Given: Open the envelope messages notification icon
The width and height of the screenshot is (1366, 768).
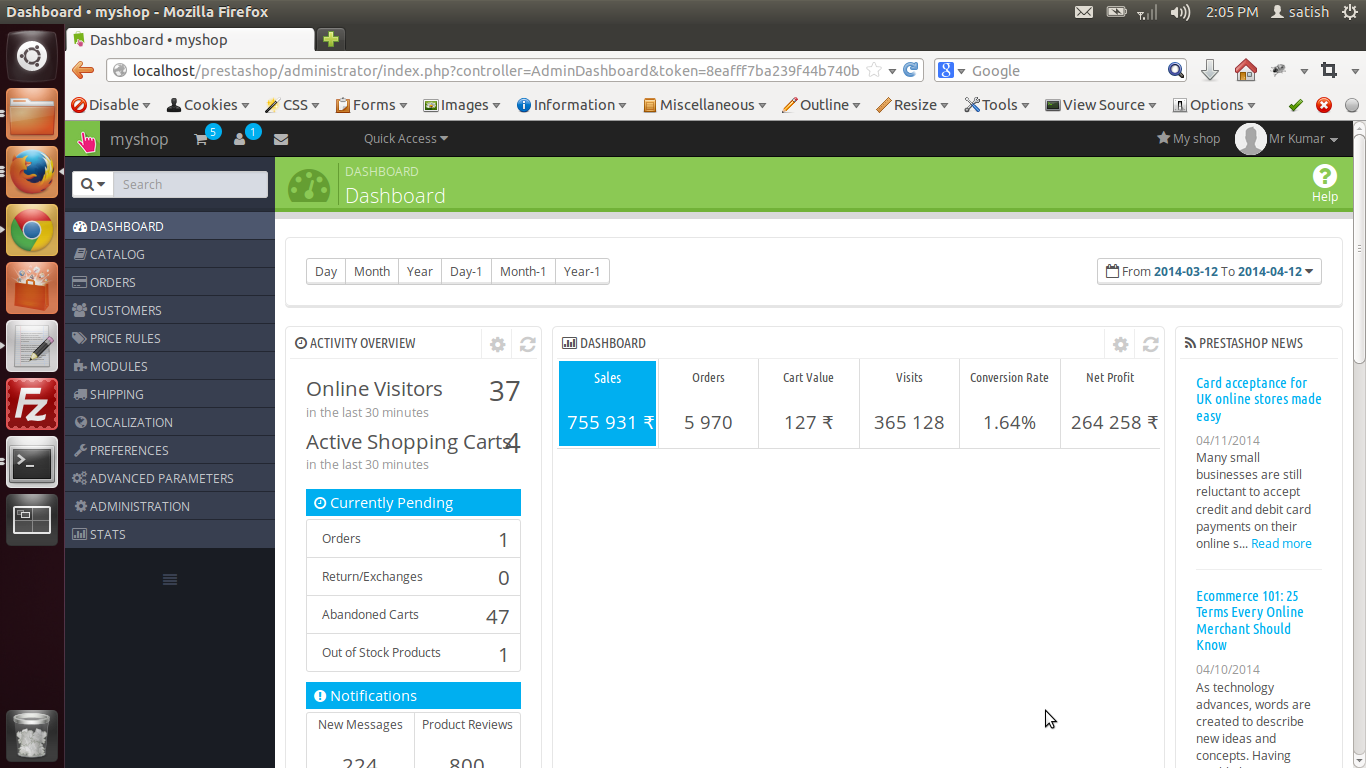Looking at the screenshot, I should pyautogui.click(x=281, y=139).
